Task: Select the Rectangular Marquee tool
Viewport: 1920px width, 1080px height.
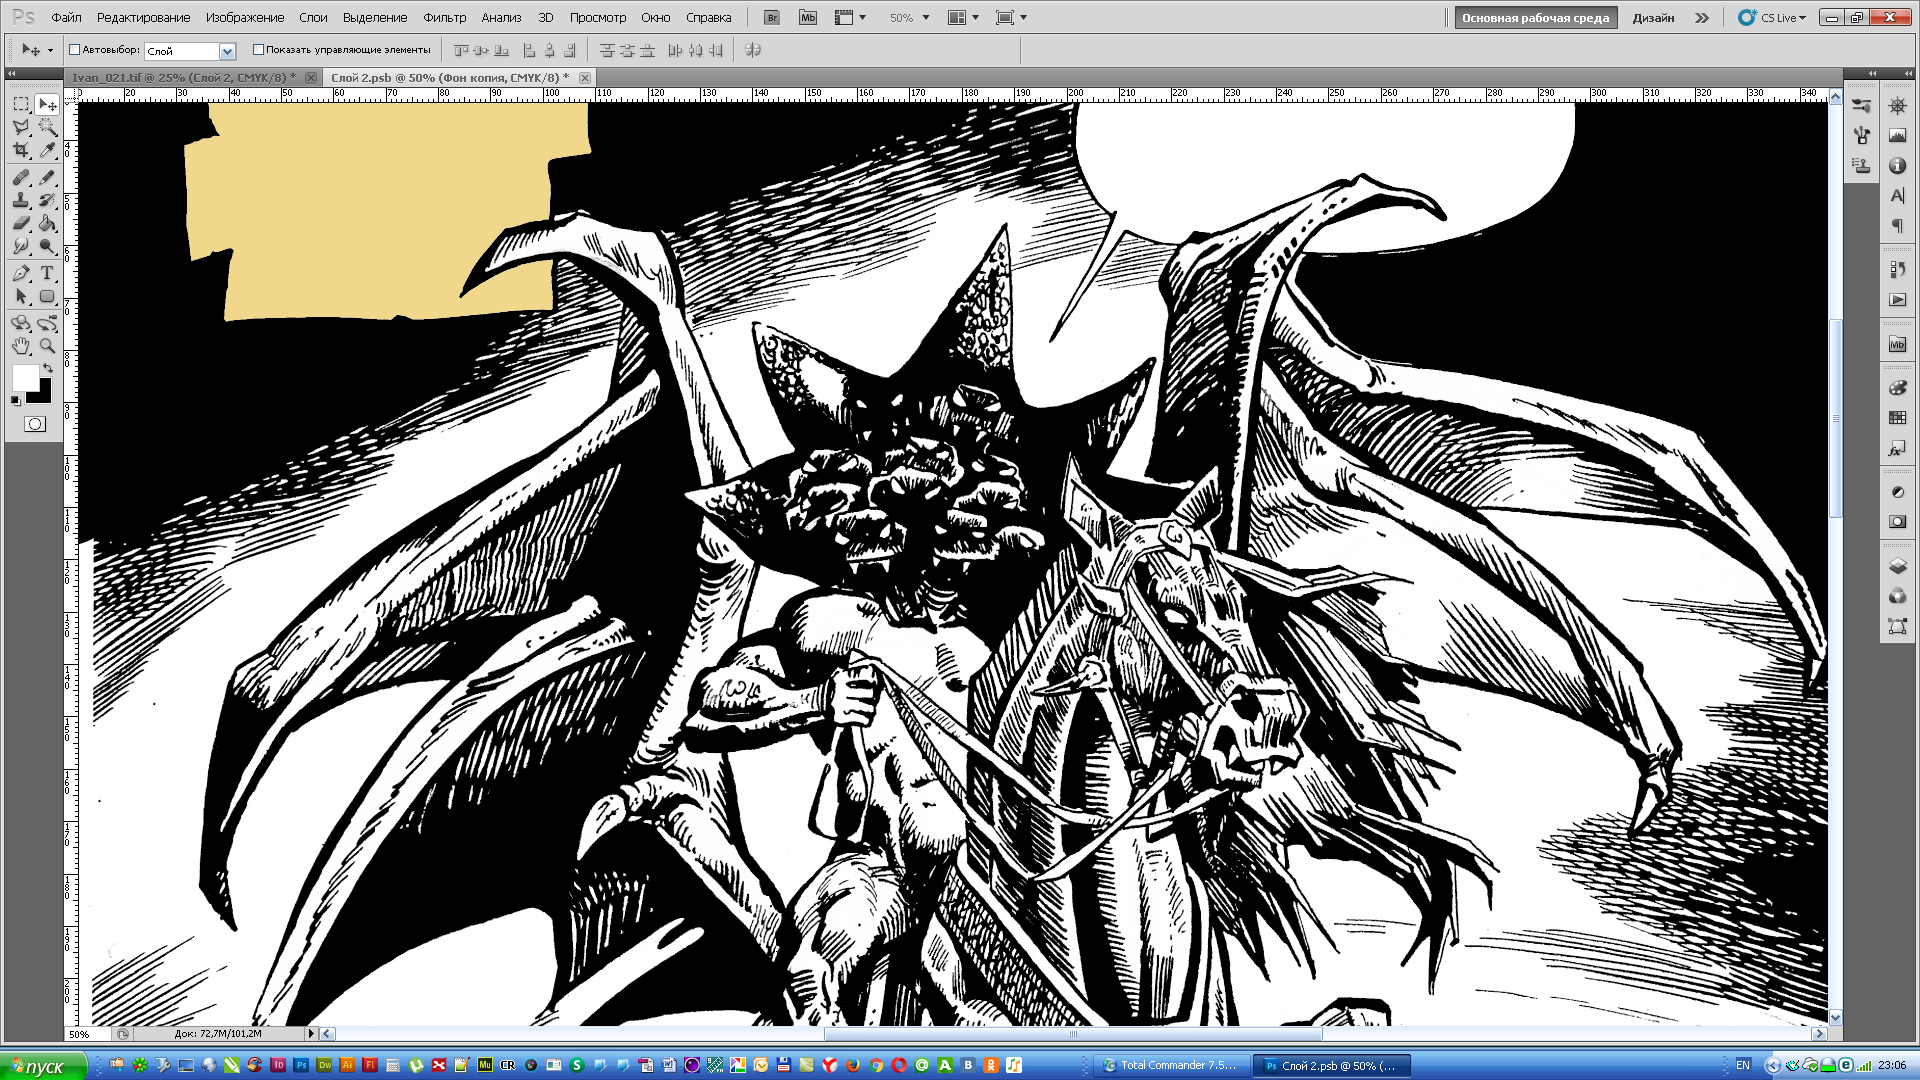Action: pos(21,104)
